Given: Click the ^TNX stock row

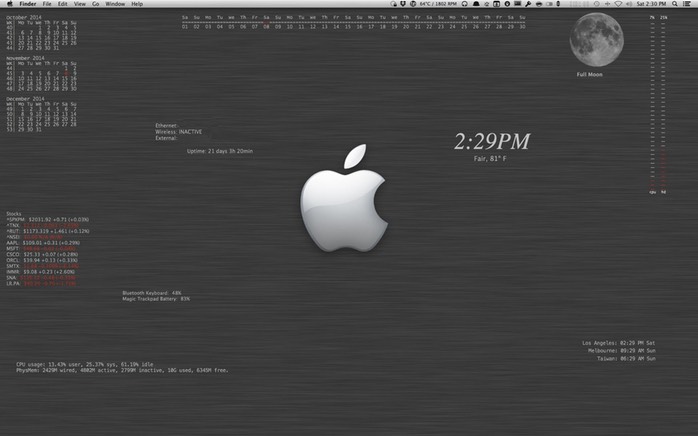Looking at the screenshot, I should pyautogui.click(x=42, y=225).
